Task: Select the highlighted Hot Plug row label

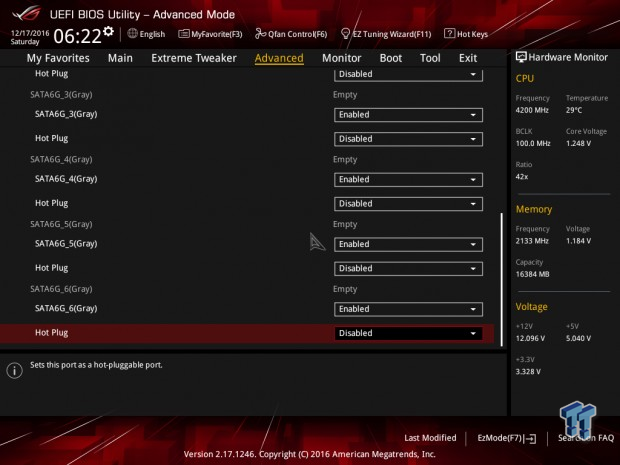Action: (51, 333)
